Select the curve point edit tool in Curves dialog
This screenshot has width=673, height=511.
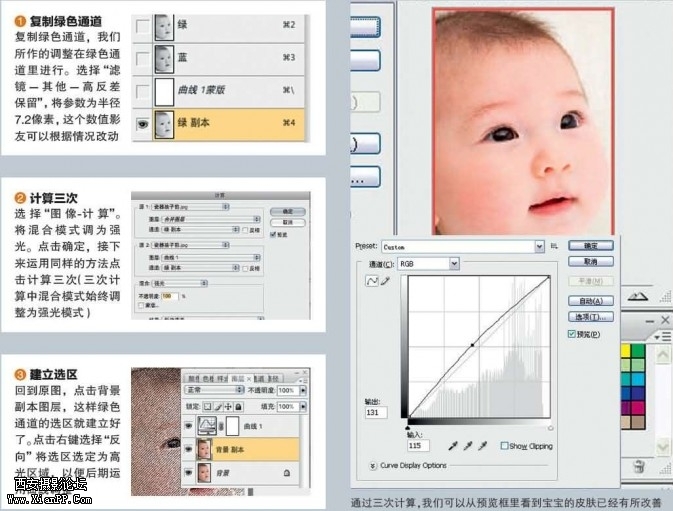[x=372, y=281]
